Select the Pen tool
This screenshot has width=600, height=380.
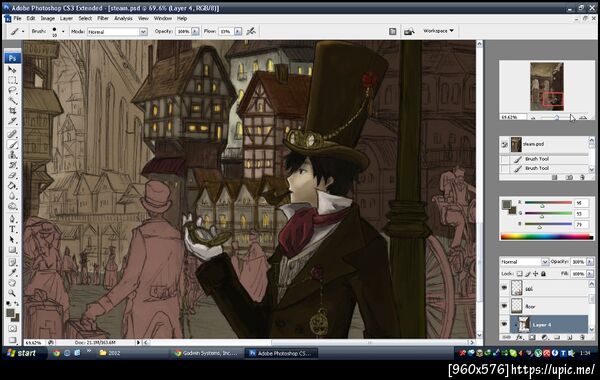pyautogui.click(x=12, y=219)
